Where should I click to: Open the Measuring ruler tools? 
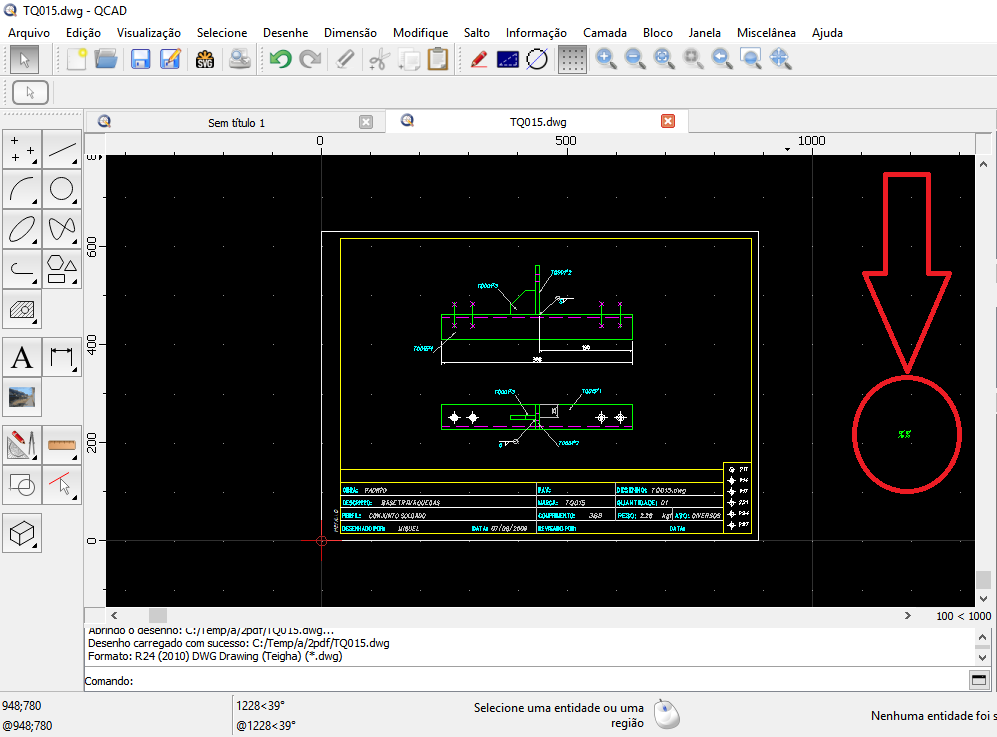[62, 445]
